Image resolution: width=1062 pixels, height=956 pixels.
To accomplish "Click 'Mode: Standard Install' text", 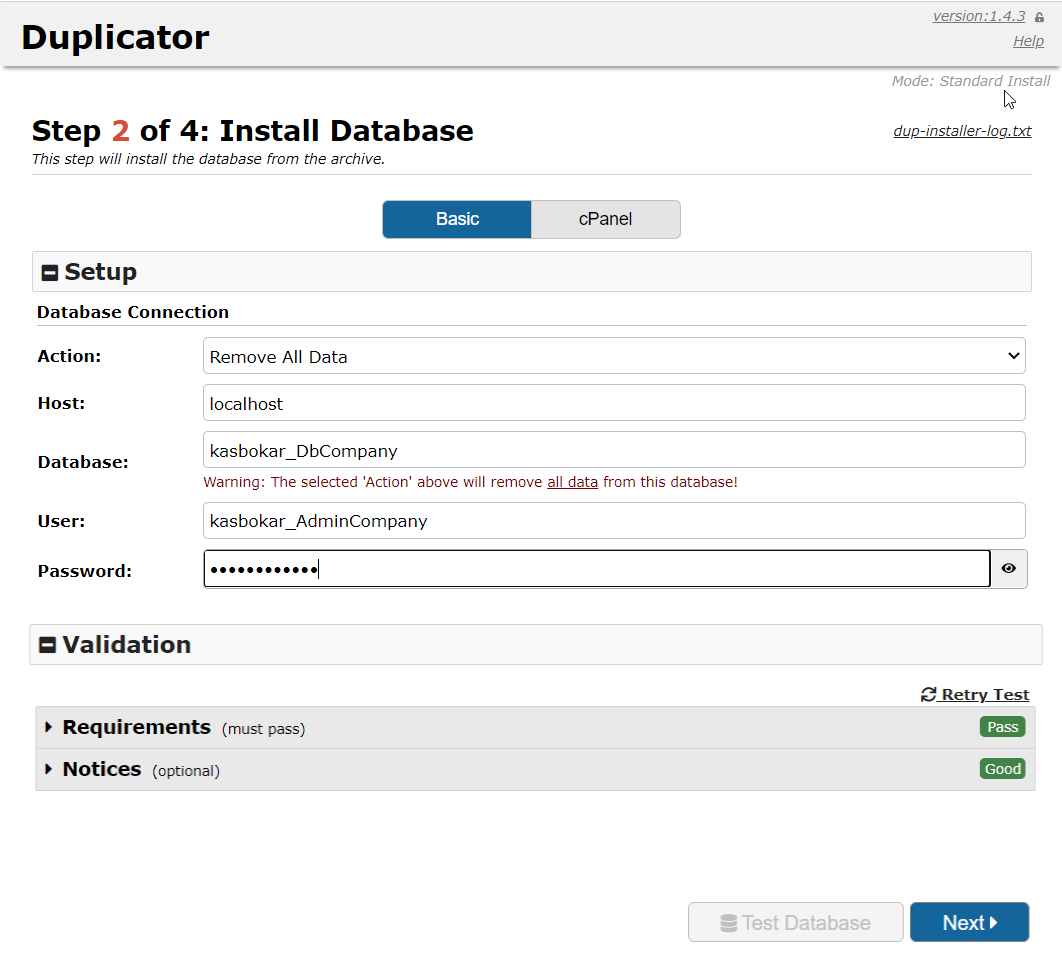I will coord(971,81).
